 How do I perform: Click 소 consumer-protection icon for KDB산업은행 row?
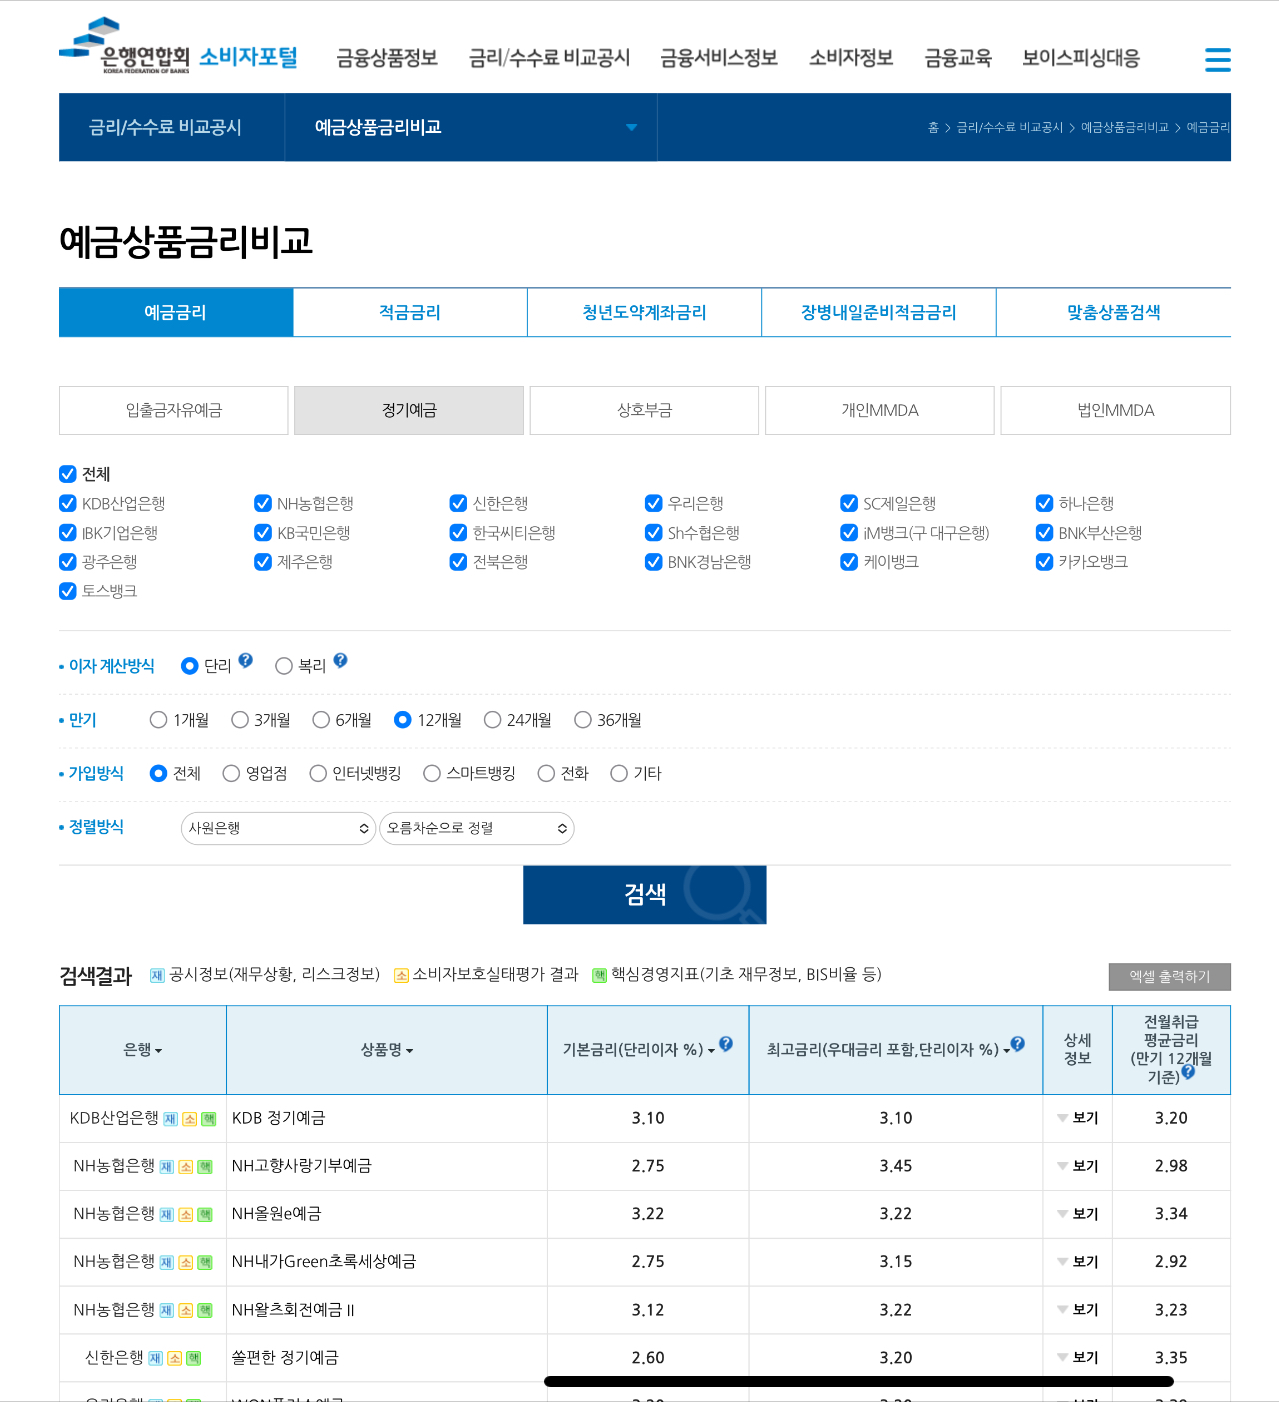click(x=190, y=1119)
